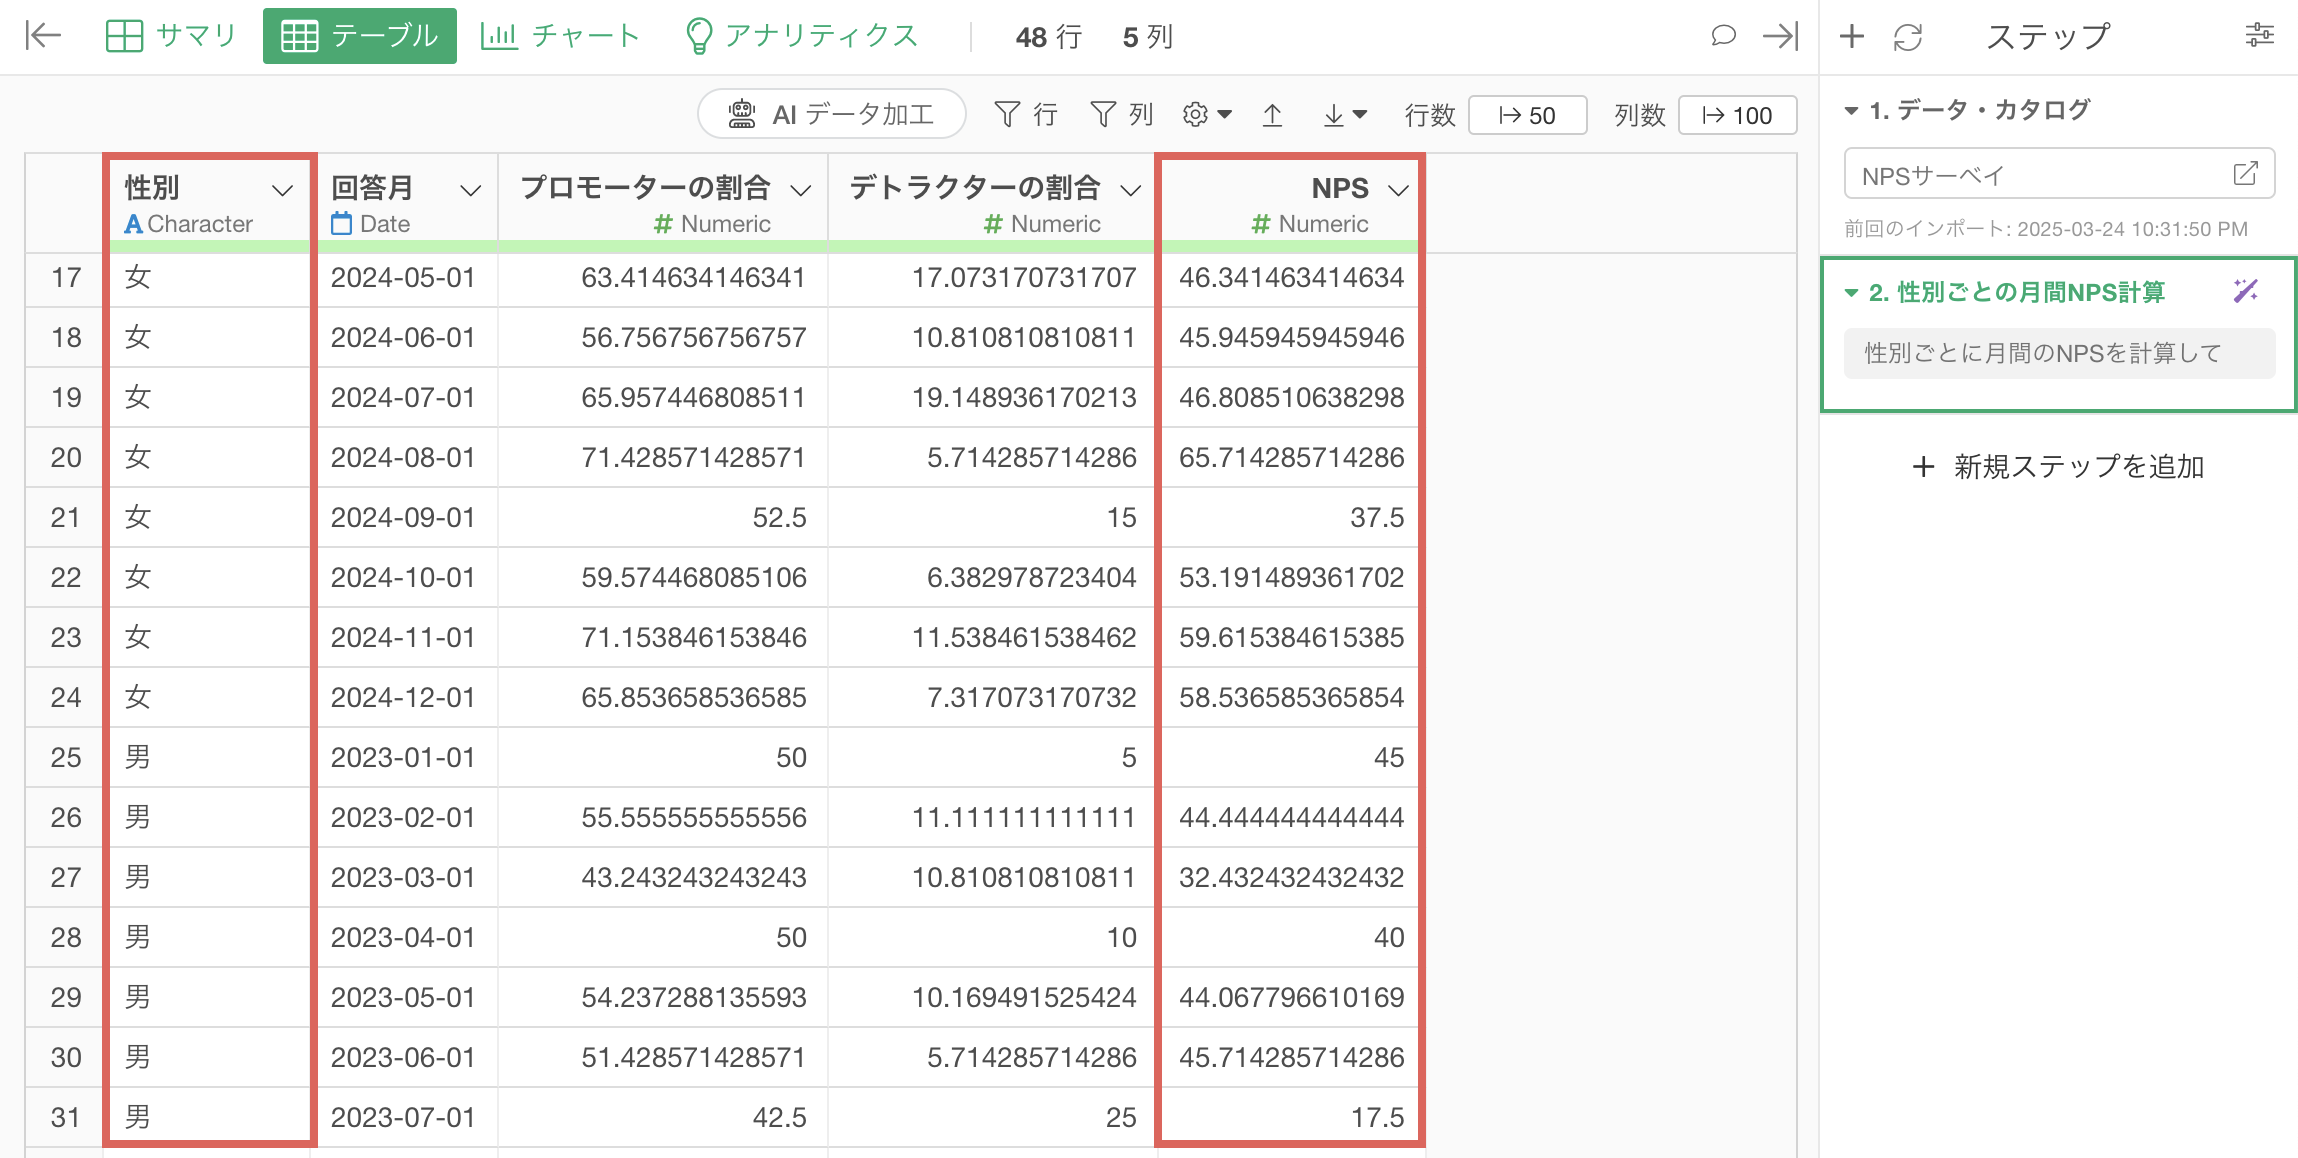The height and width of the screenshot is (1158, 2298).
Task: Open NPSサーベイ external link icon
Action: [x=2245, y=174]
